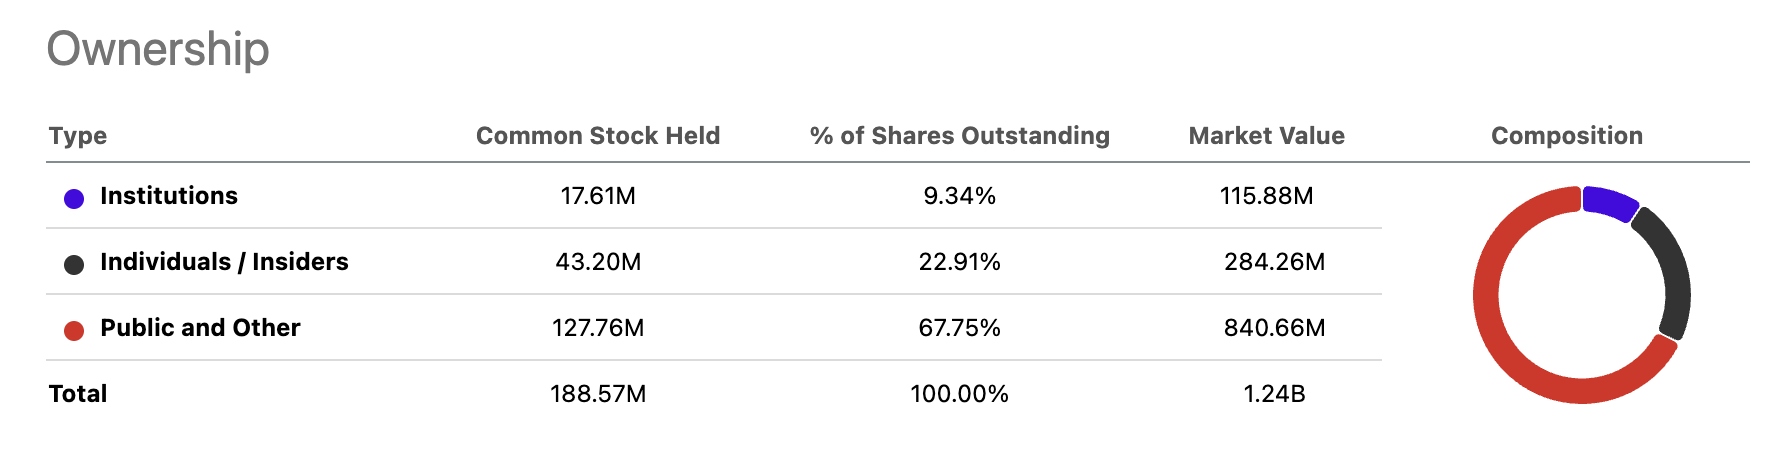Select the Individuals / Insiders row label
The width and height of the screenshot is (1788, 452).
click(x=224, y=262)
